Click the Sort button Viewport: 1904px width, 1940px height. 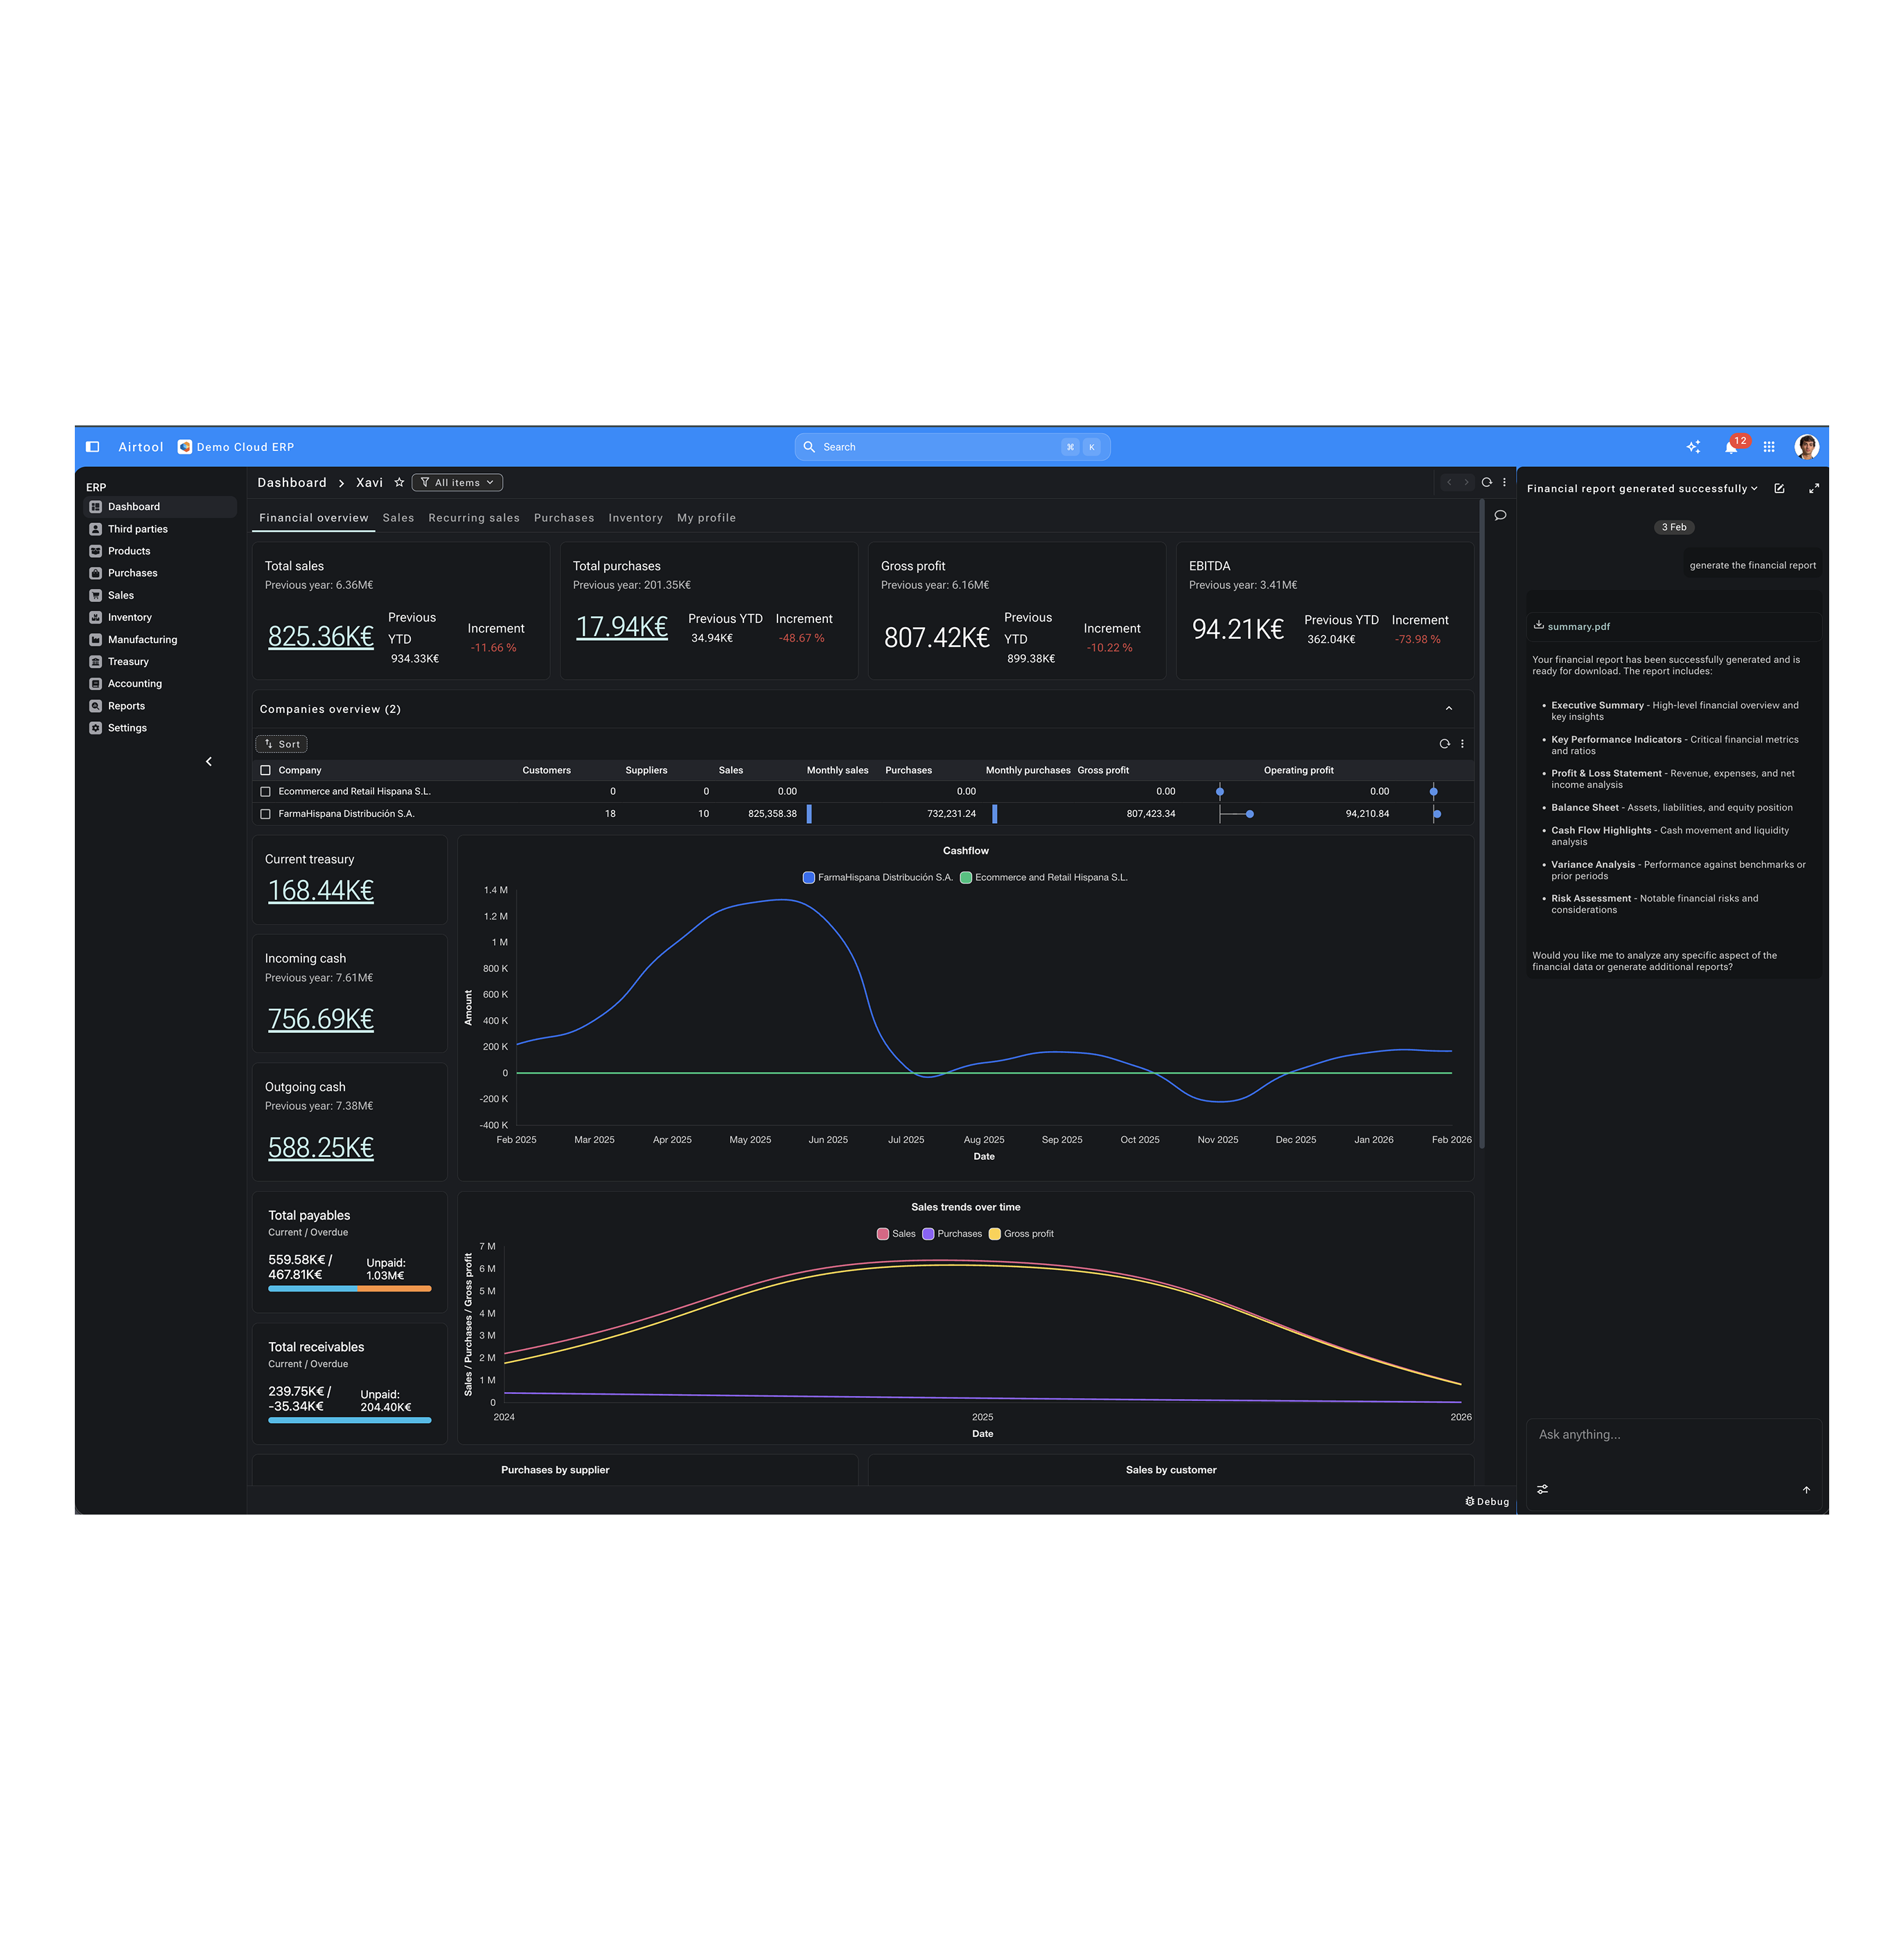click(x=281, y=744)
